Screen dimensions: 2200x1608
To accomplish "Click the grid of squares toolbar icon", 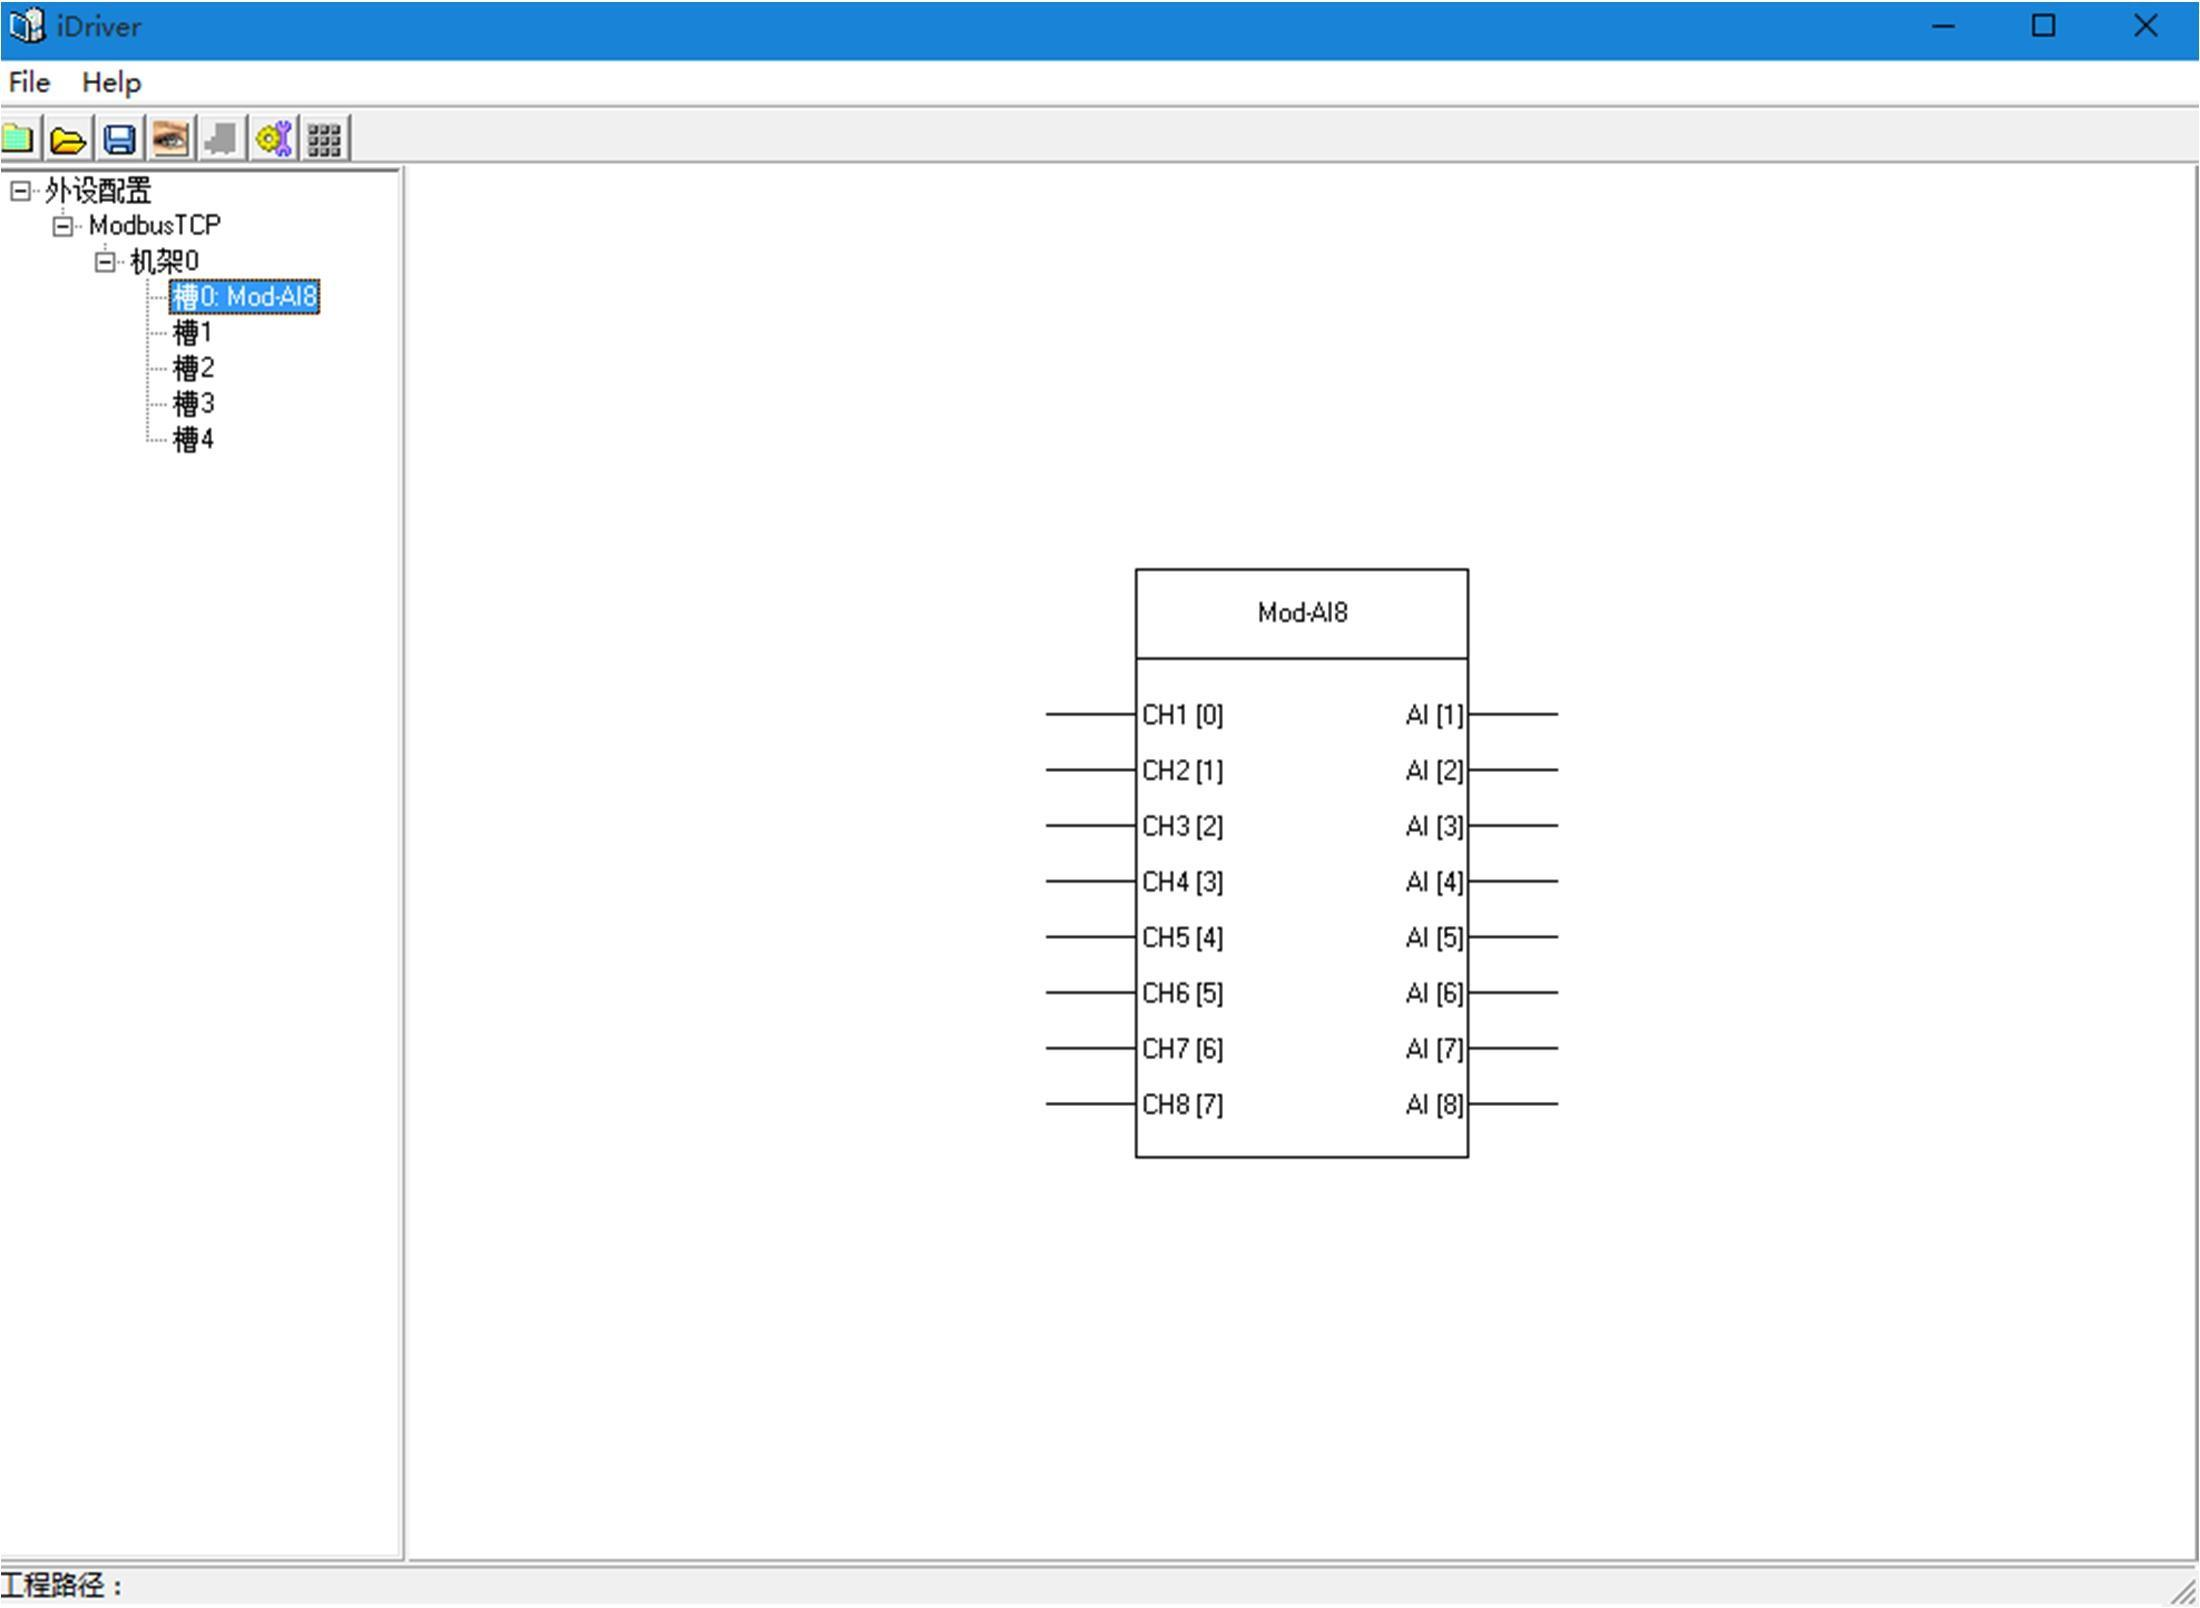I will (x=325, y=138).
